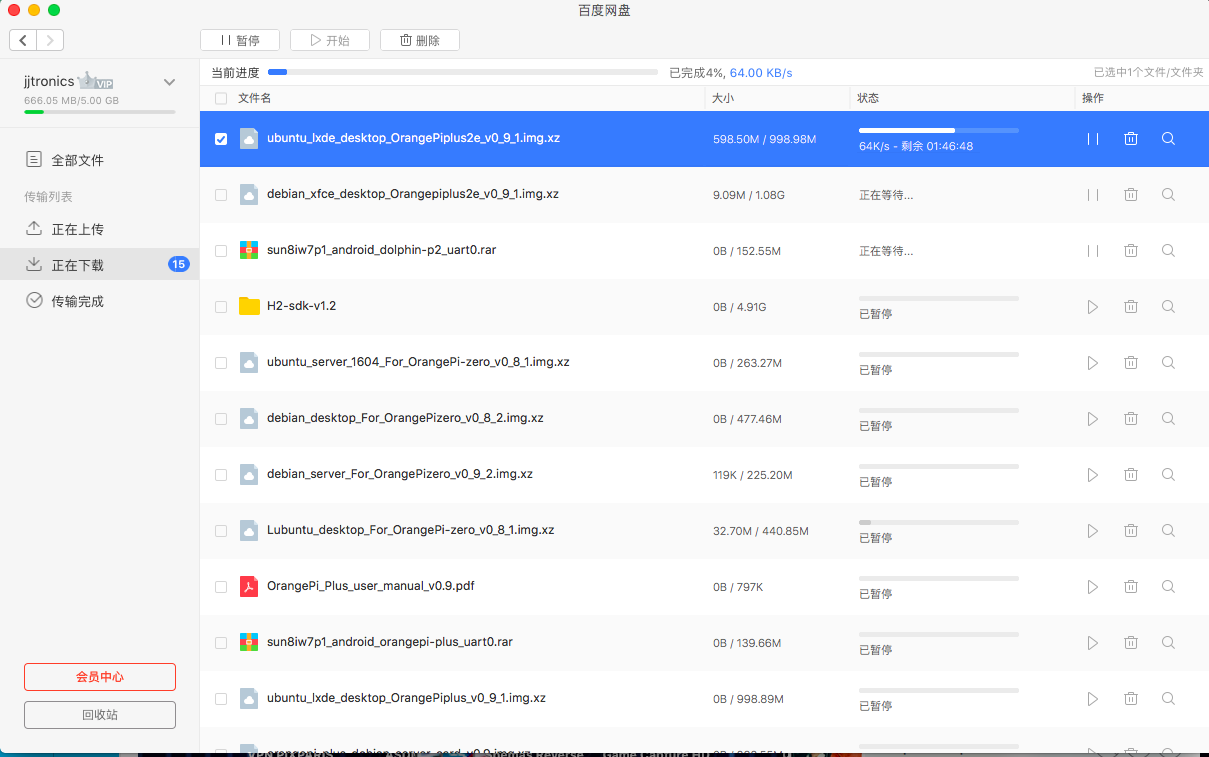This screenshot has width=1209, height=757.
Task: Pause sun8iw7p1_android_dolphin-p2_uart0.rar download
Action: [x=1093, y=251]
